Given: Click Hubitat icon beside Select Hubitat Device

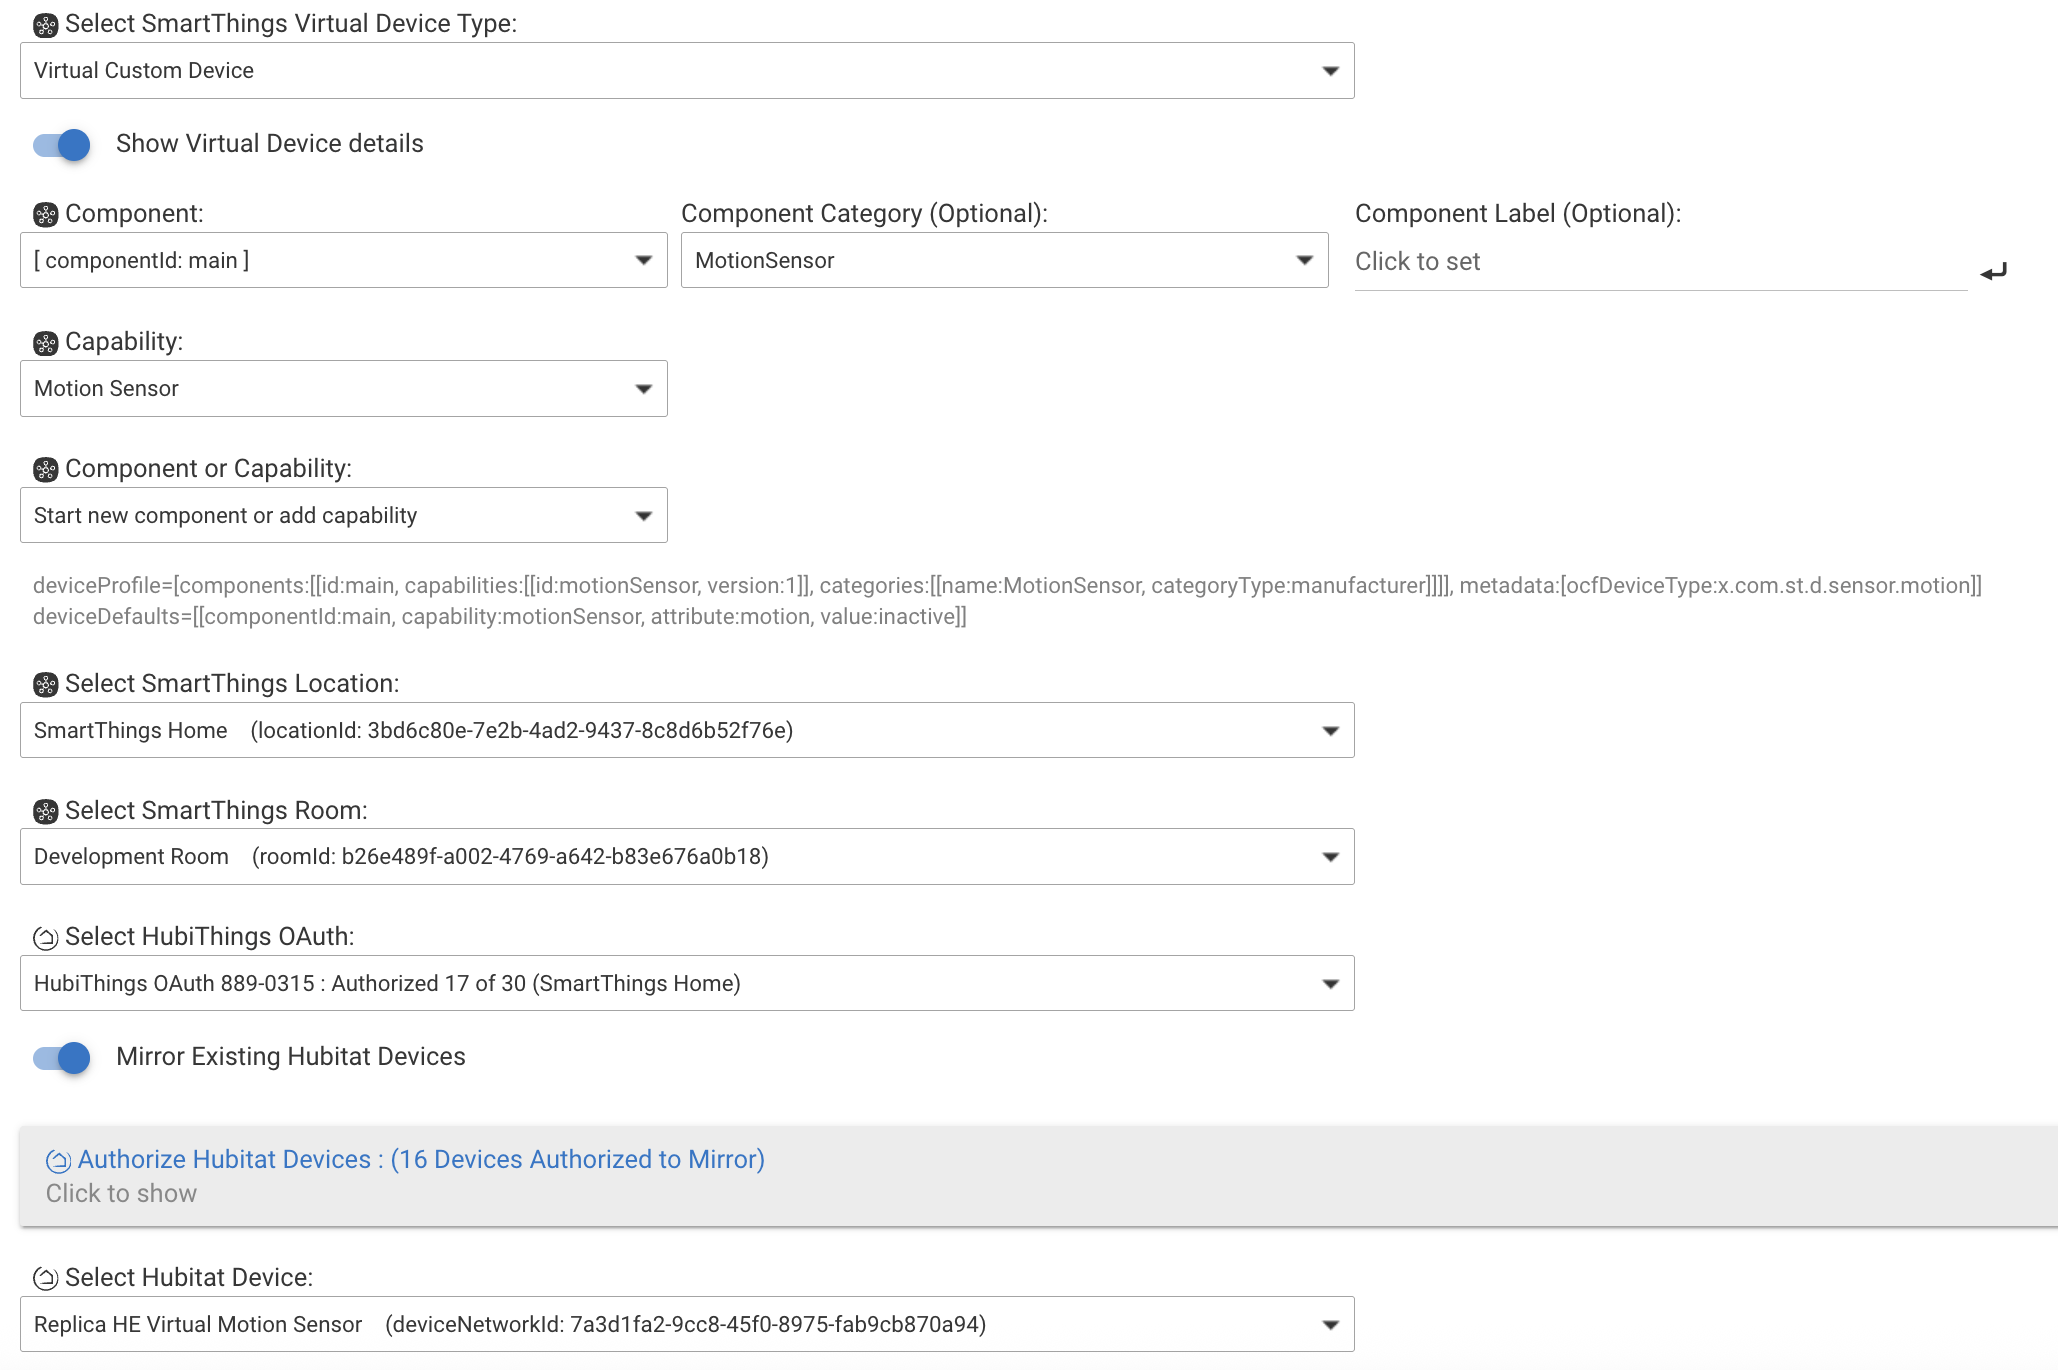Looking at the screenshot, I should (46, 1279).
